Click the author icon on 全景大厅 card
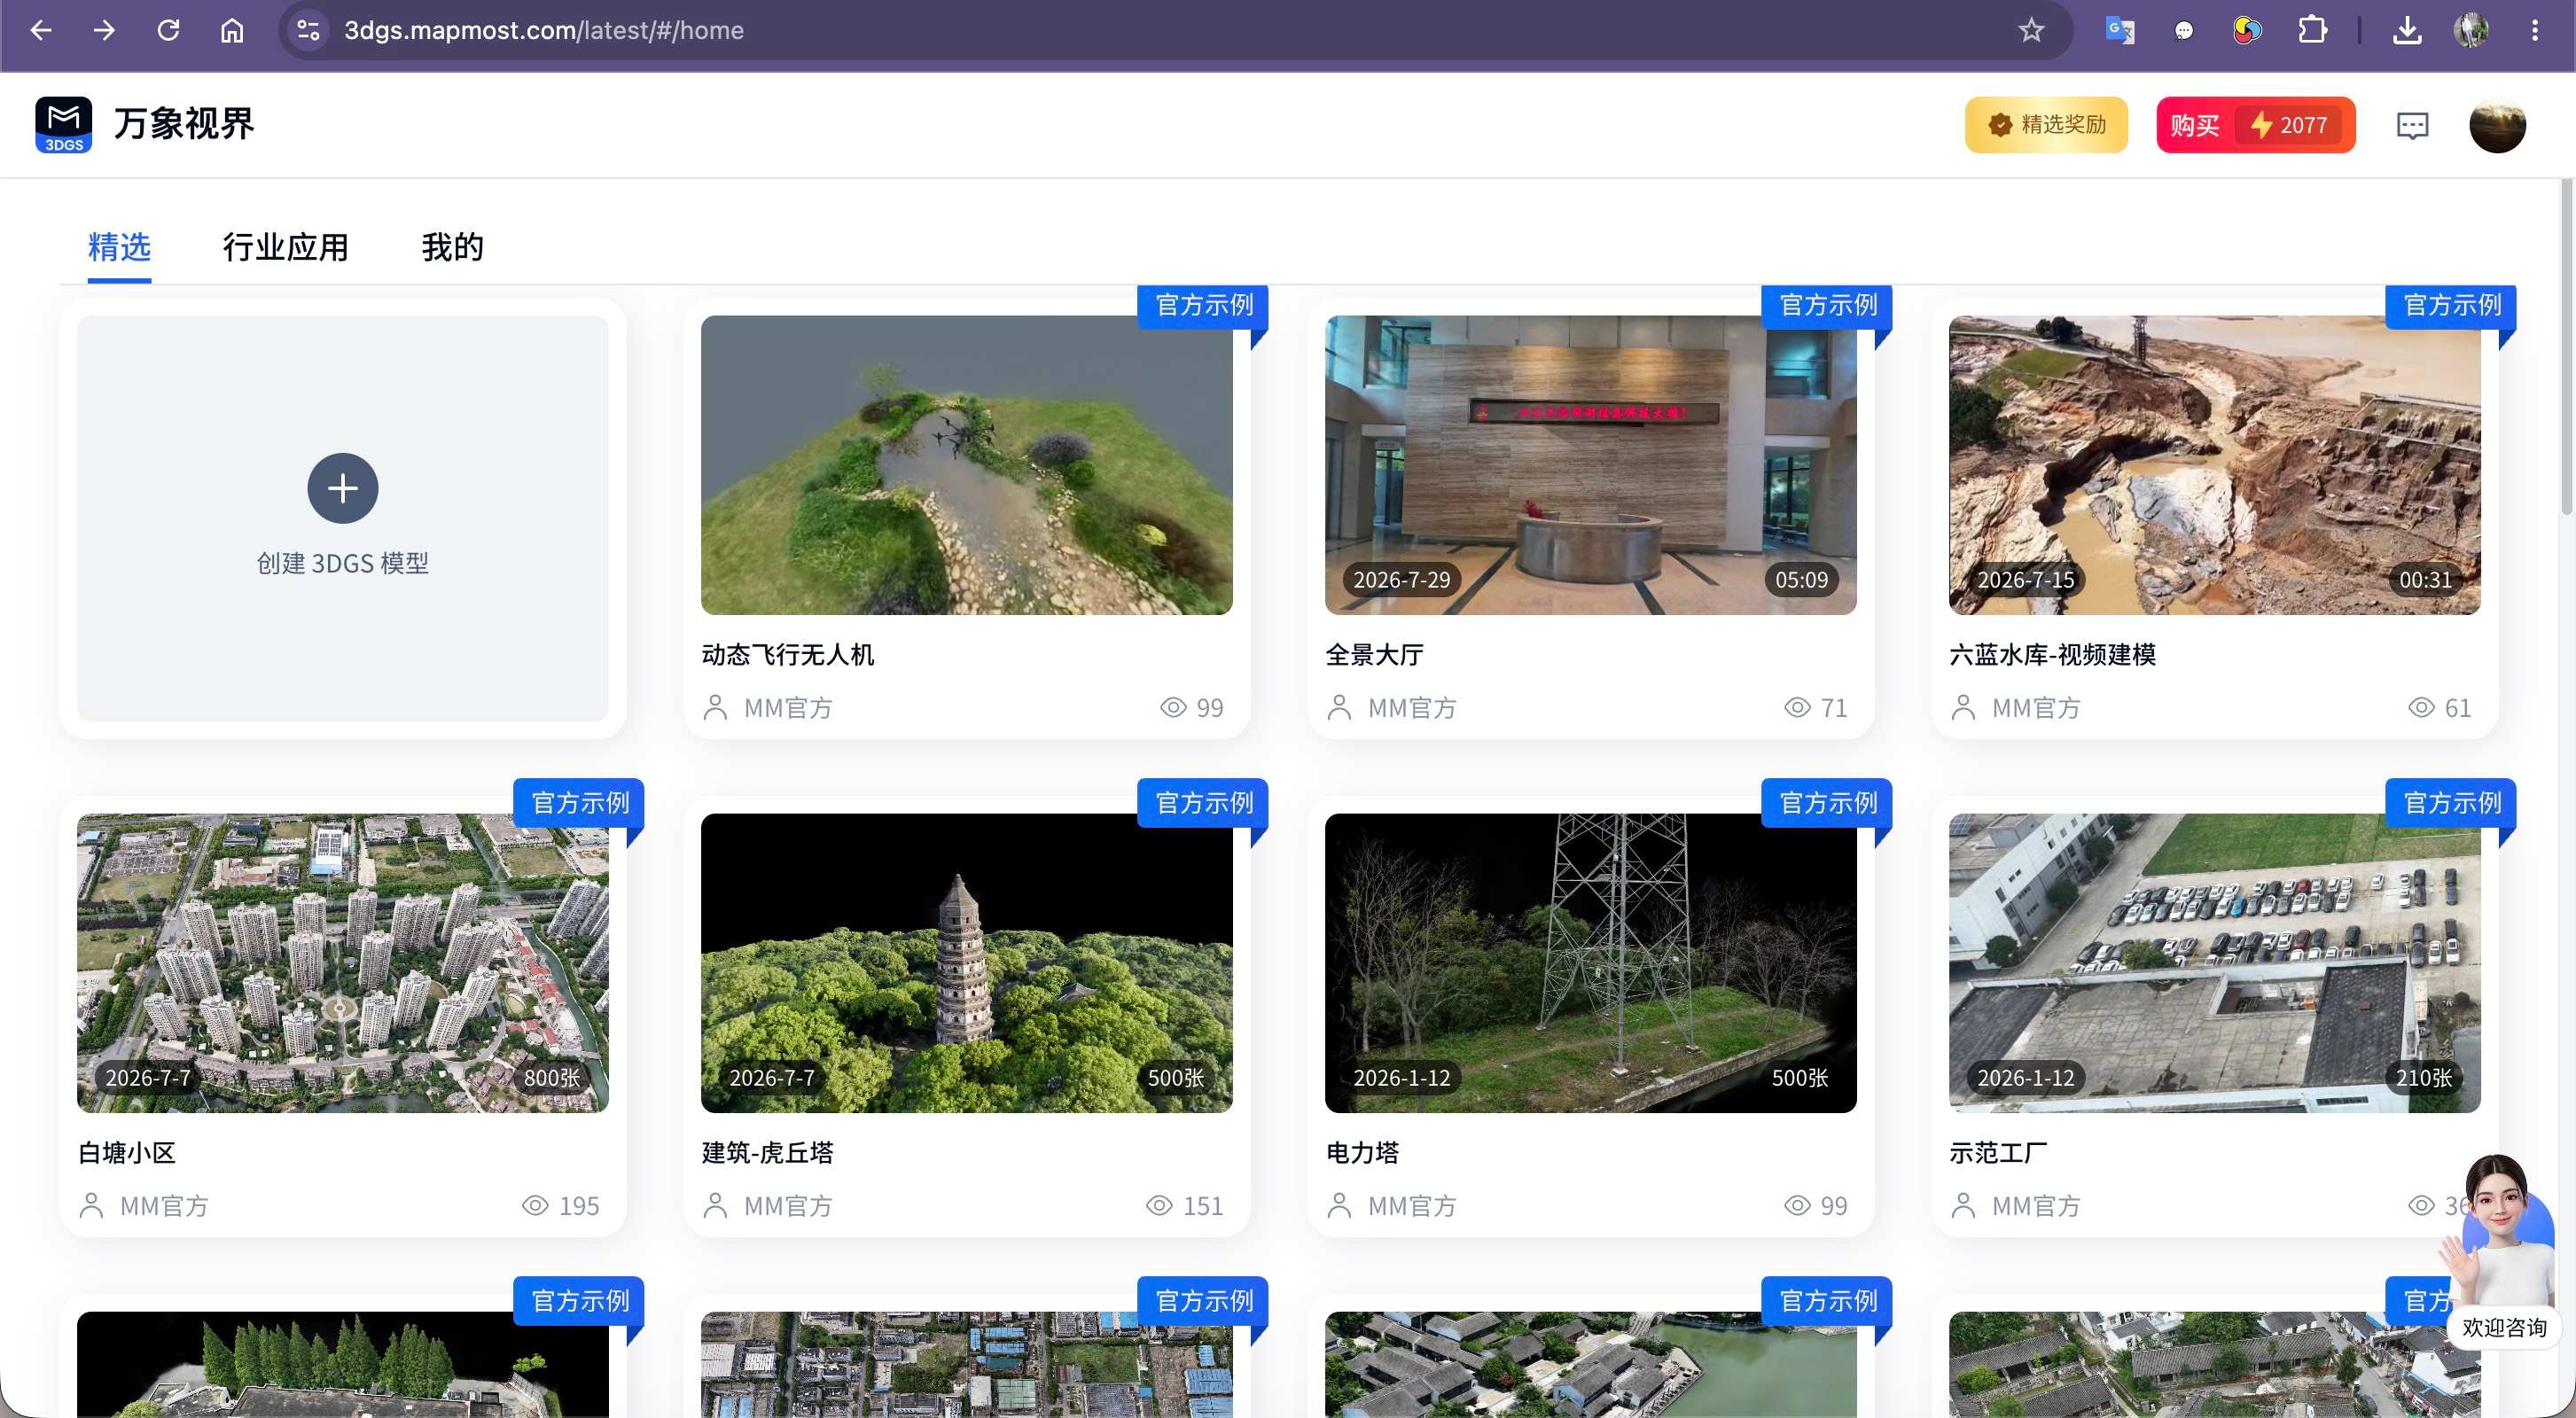 coord(1339,708)
